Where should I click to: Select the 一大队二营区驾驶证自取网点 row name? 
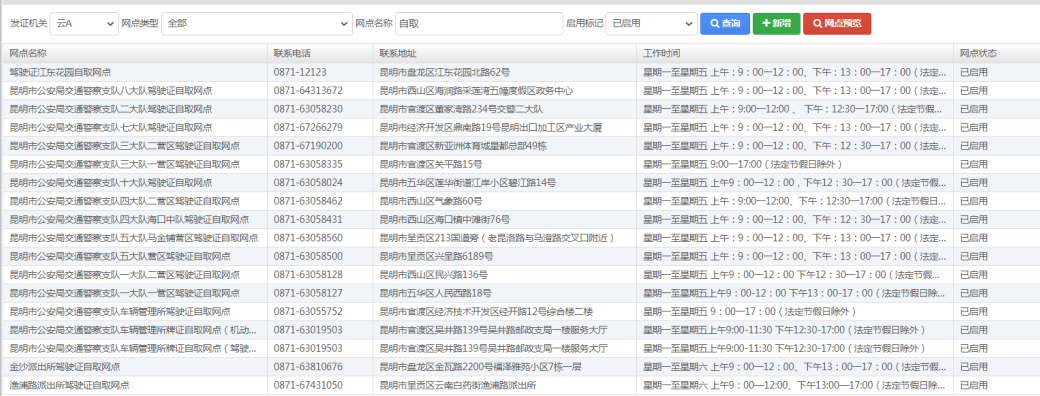(125, 275)
